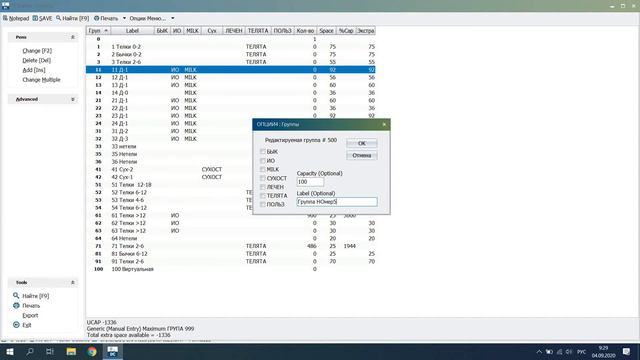Click the OK button in dialog
Screen dimensions: 640x360
click(x=362, y=143)
